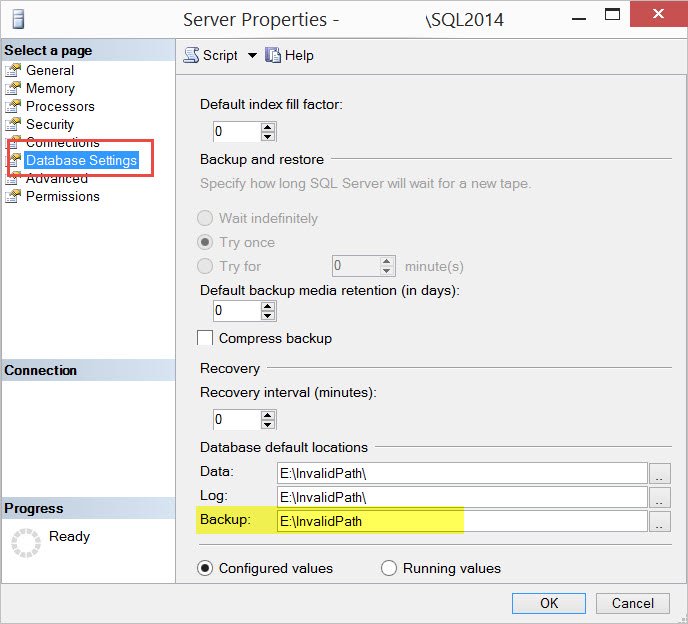
Task: Increase backup media retention days
Action: coord(267,306)
